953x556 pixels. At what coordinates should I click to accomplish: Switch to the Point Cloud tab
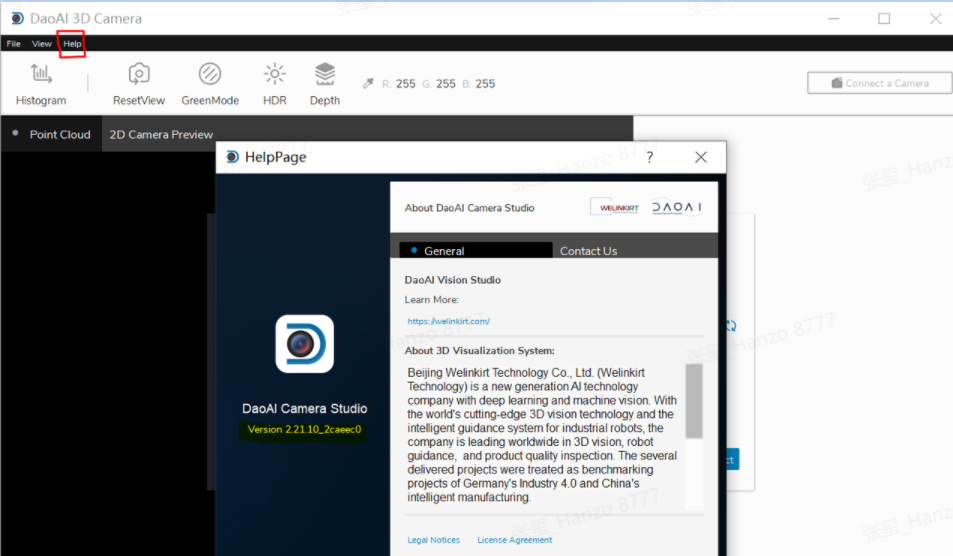pos(52,134)
